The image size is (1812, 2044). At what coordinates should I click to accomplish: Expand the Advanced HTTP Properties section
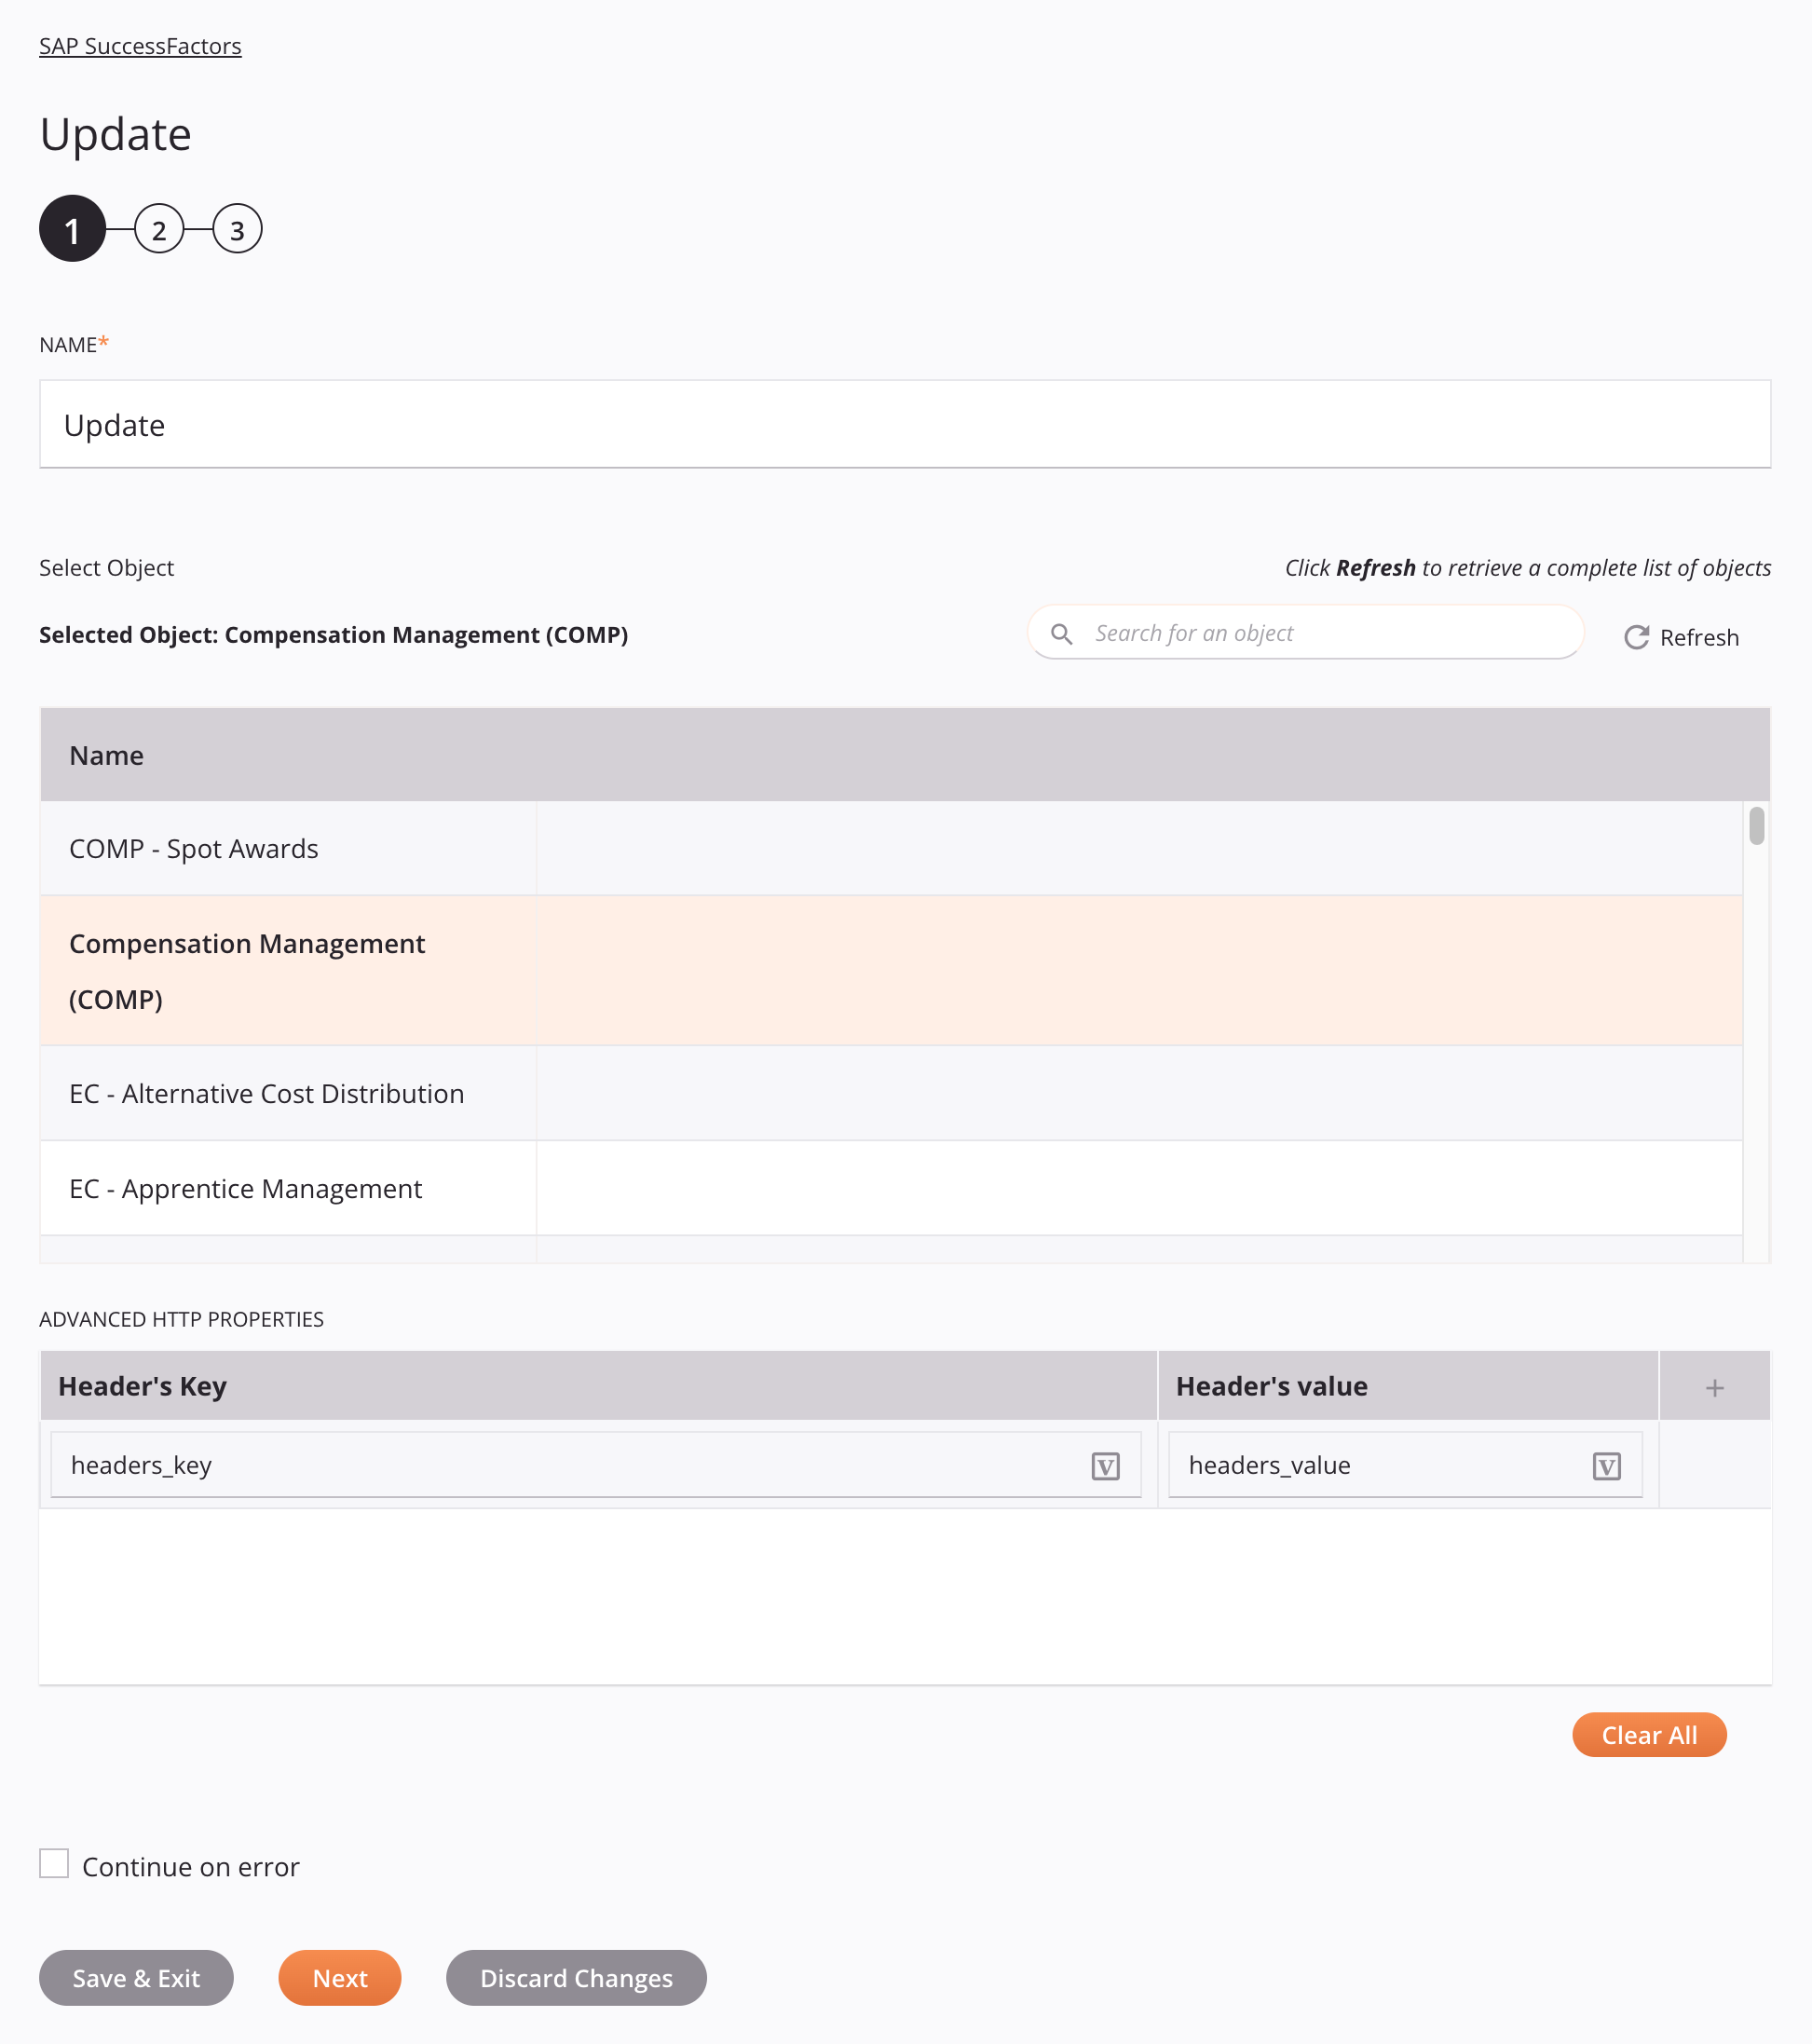click(x=182, y=1318)
